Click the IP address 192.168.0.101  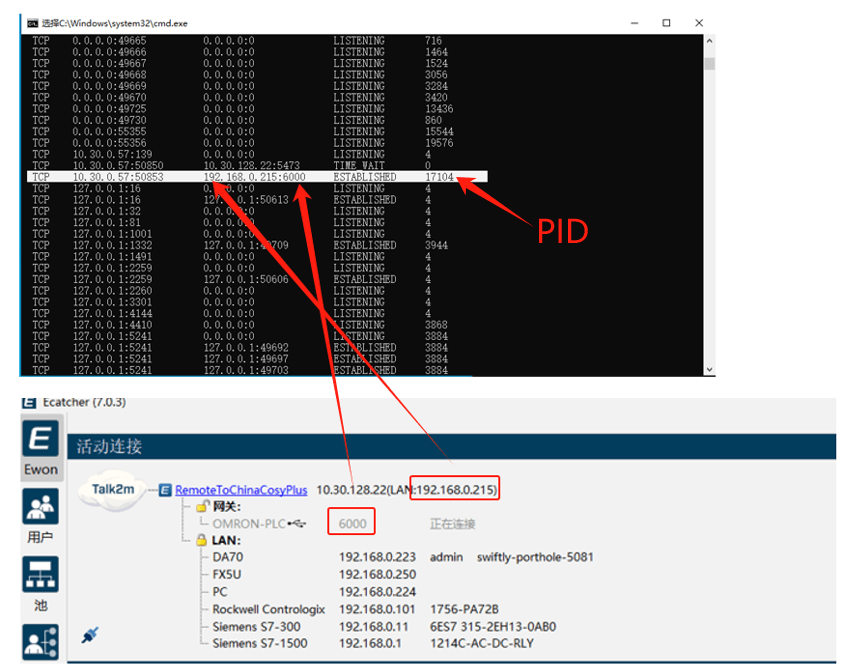[x=377, y=609]
